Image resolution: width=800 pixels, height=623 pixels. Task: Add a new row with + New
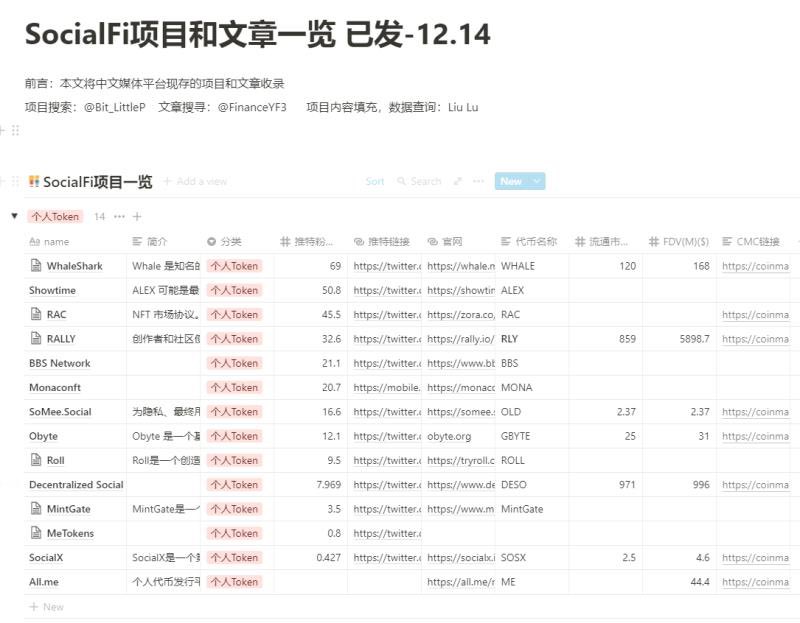tap(46, 607)
